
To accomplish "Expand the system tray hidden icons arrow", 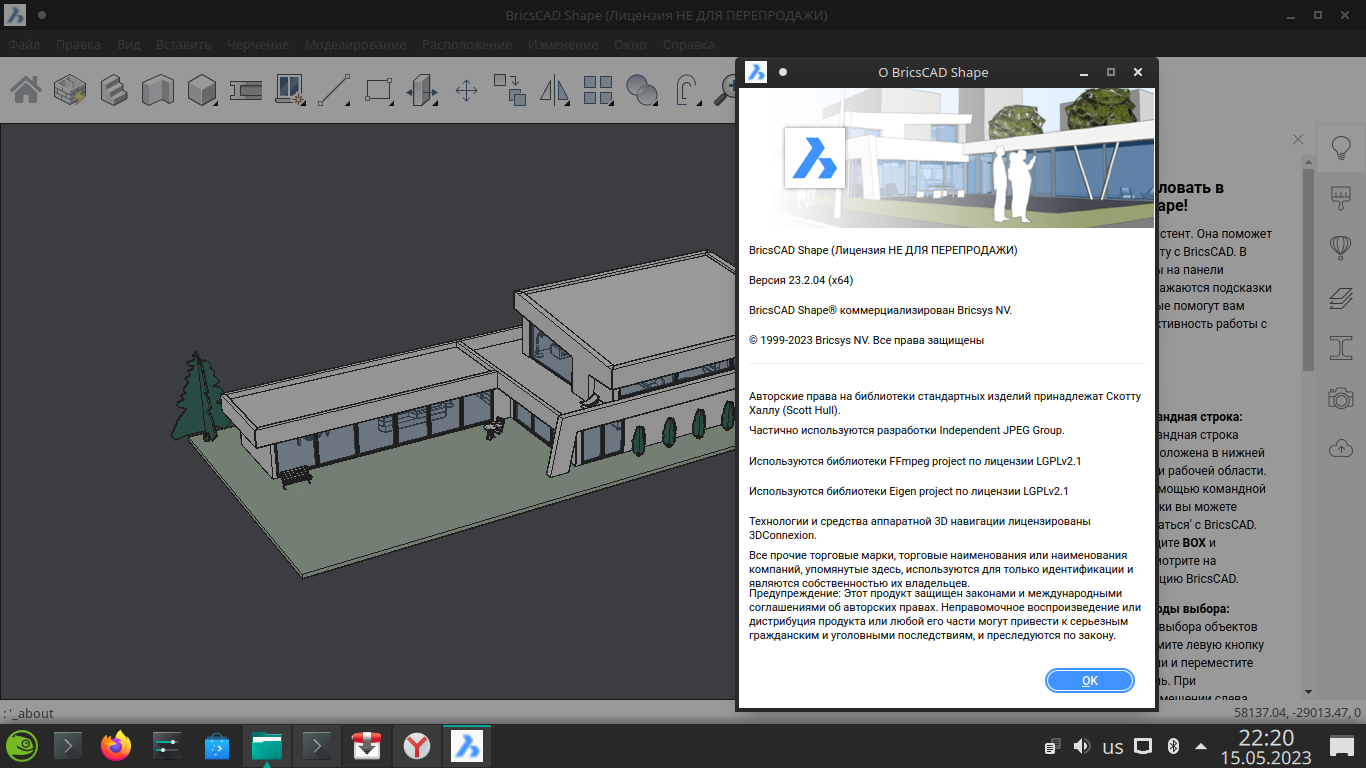I will 1200,746.
